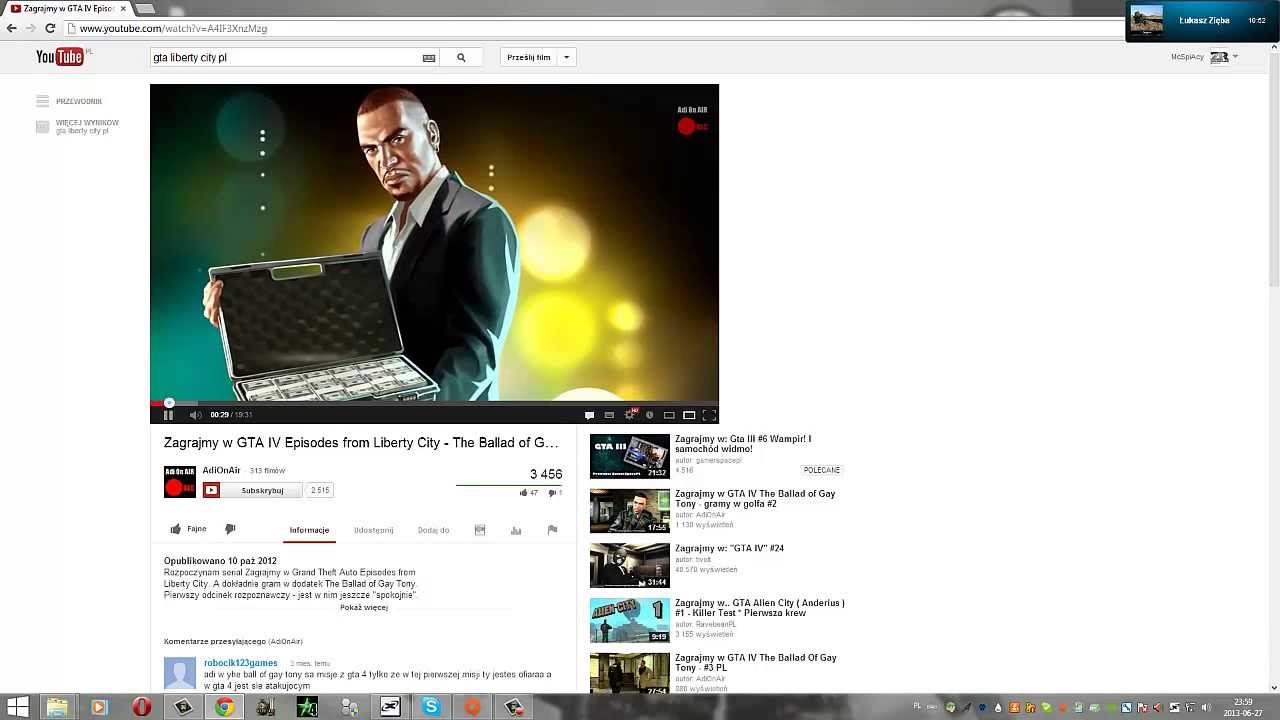Image resolution: width=1280 pixels, height=720 pixels.
Task: Open the video statistics bar-chart icon
Action: click(x=516, y=530)
